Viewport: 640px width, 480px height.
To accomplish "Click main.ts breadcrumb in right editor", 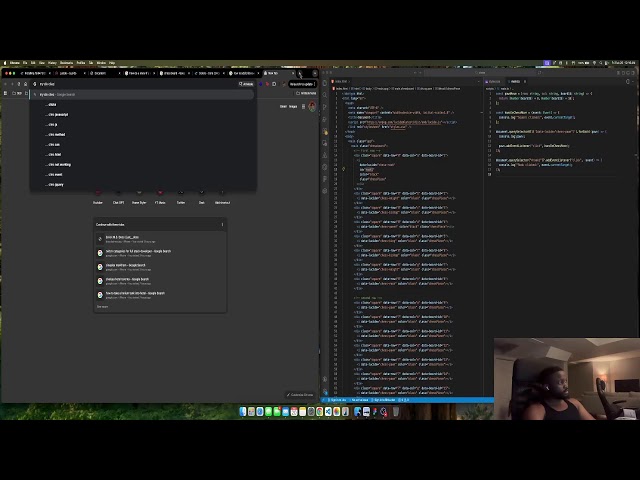I will click(x=504, y=89).
